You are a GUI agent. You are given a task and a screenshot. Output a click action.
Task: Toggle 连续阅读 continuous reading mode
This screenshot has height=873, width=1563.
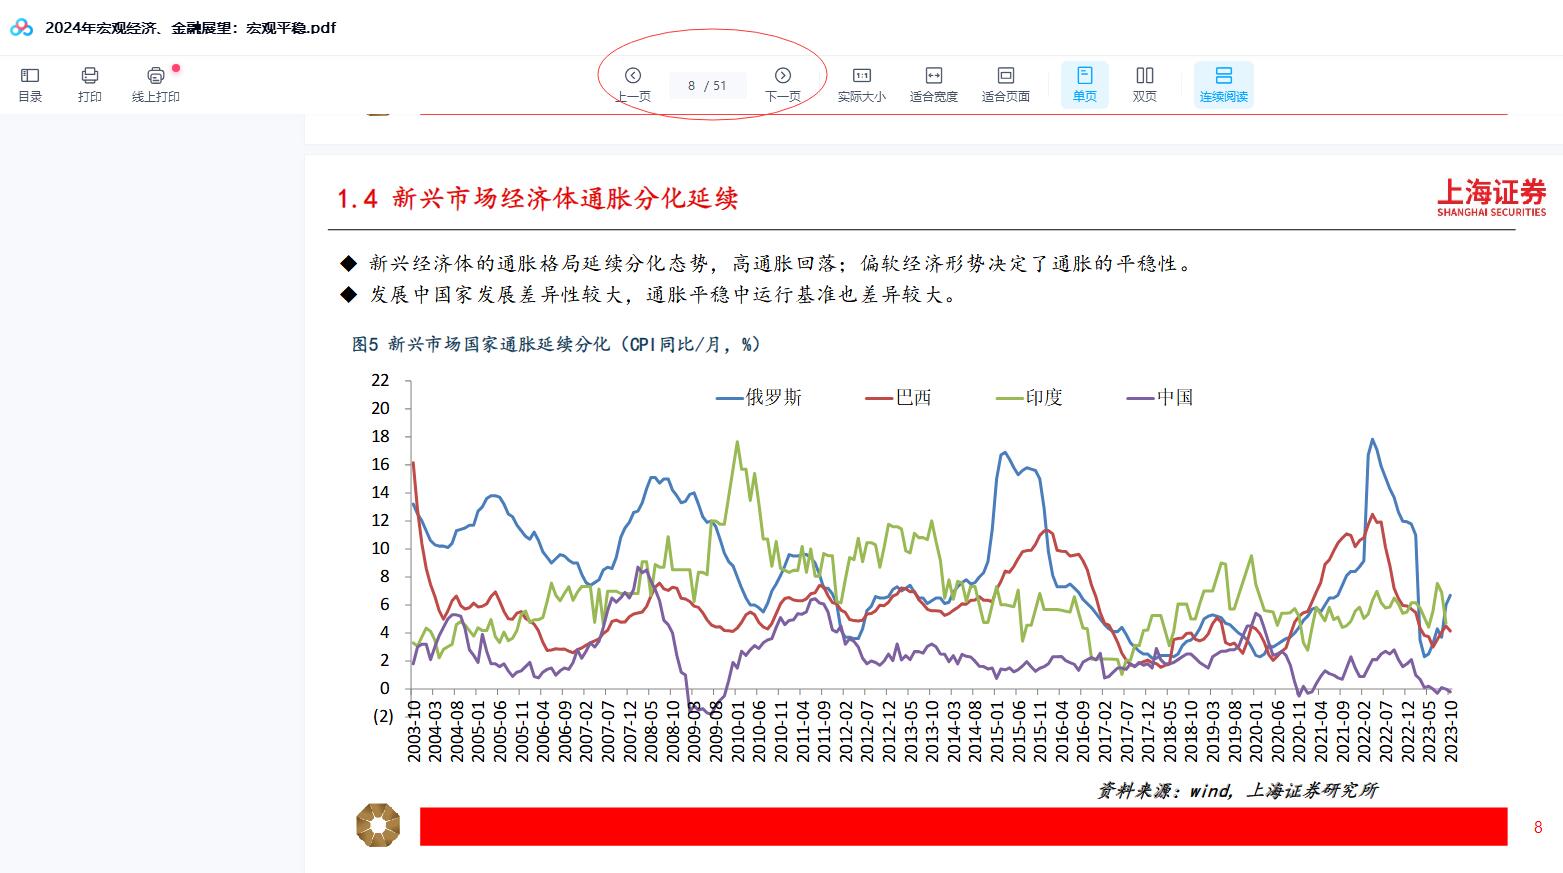click(x=1223, y=84)
